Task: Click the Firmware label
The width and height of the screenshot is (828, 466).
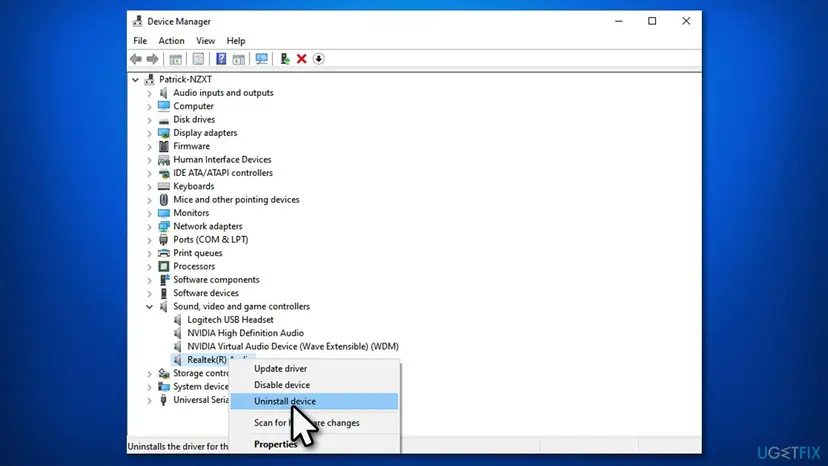Action: coord(191,146)
